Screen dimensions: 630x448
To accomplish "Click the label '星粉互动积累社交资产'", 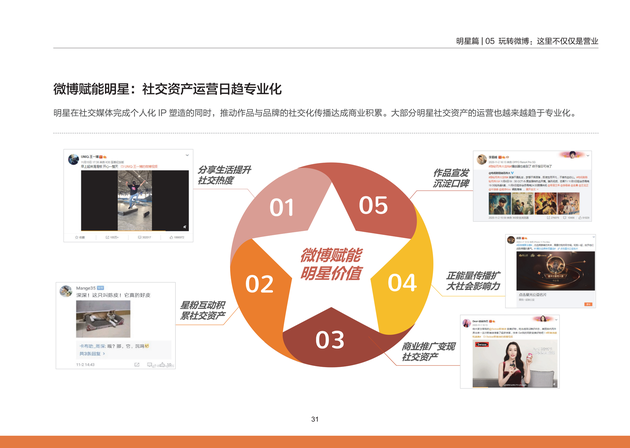I will 202,310.
